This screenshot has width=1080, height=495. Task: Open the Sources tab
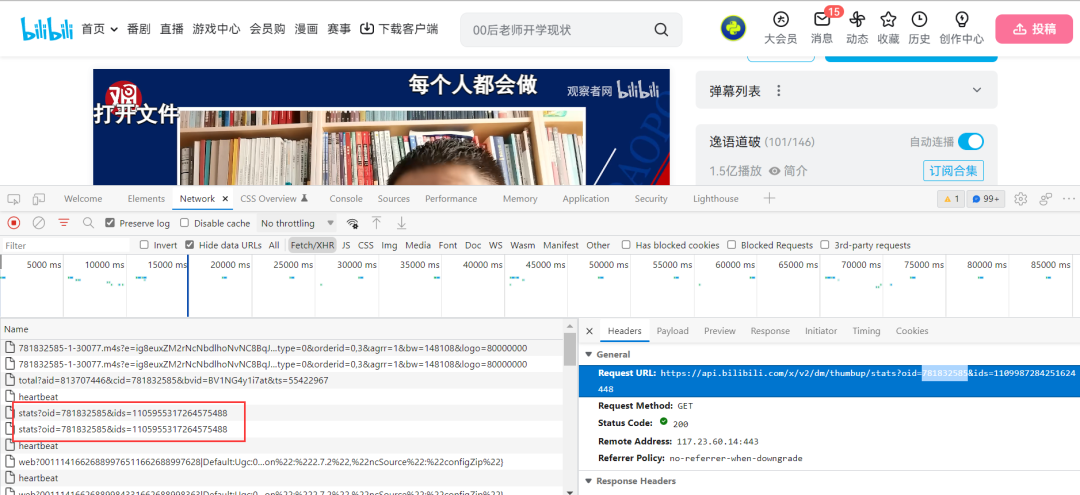393,198
